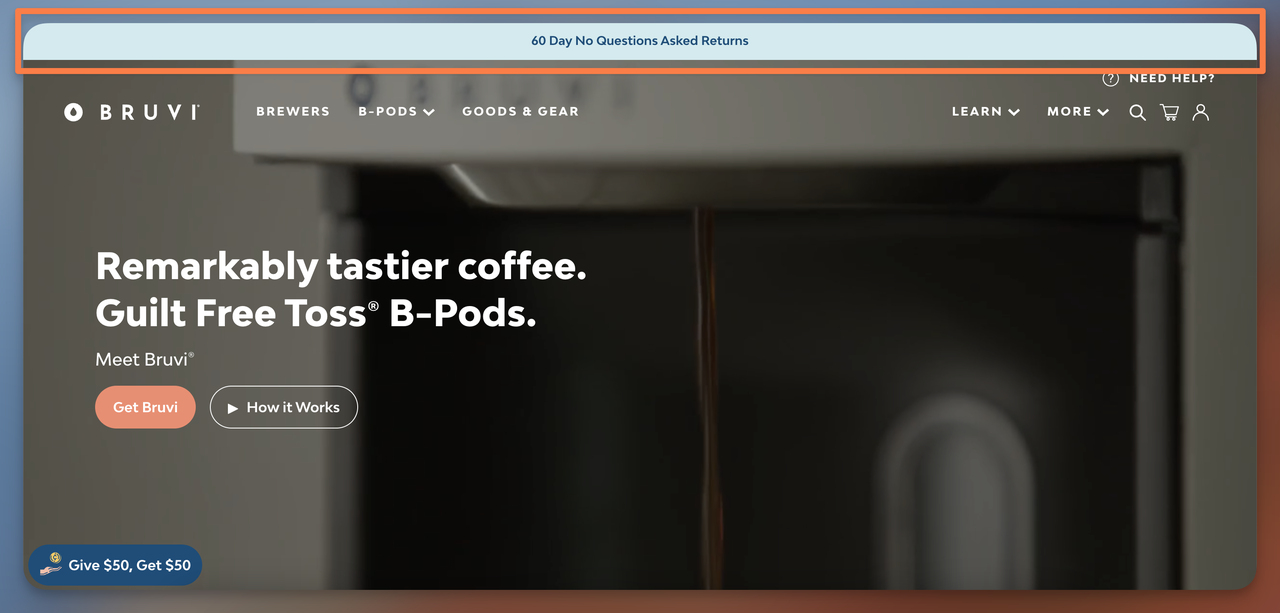Click 'Guilt Free Toss B-Pods.' headline line
Viewport: 1280px width, 613px height.
point(316,314)
